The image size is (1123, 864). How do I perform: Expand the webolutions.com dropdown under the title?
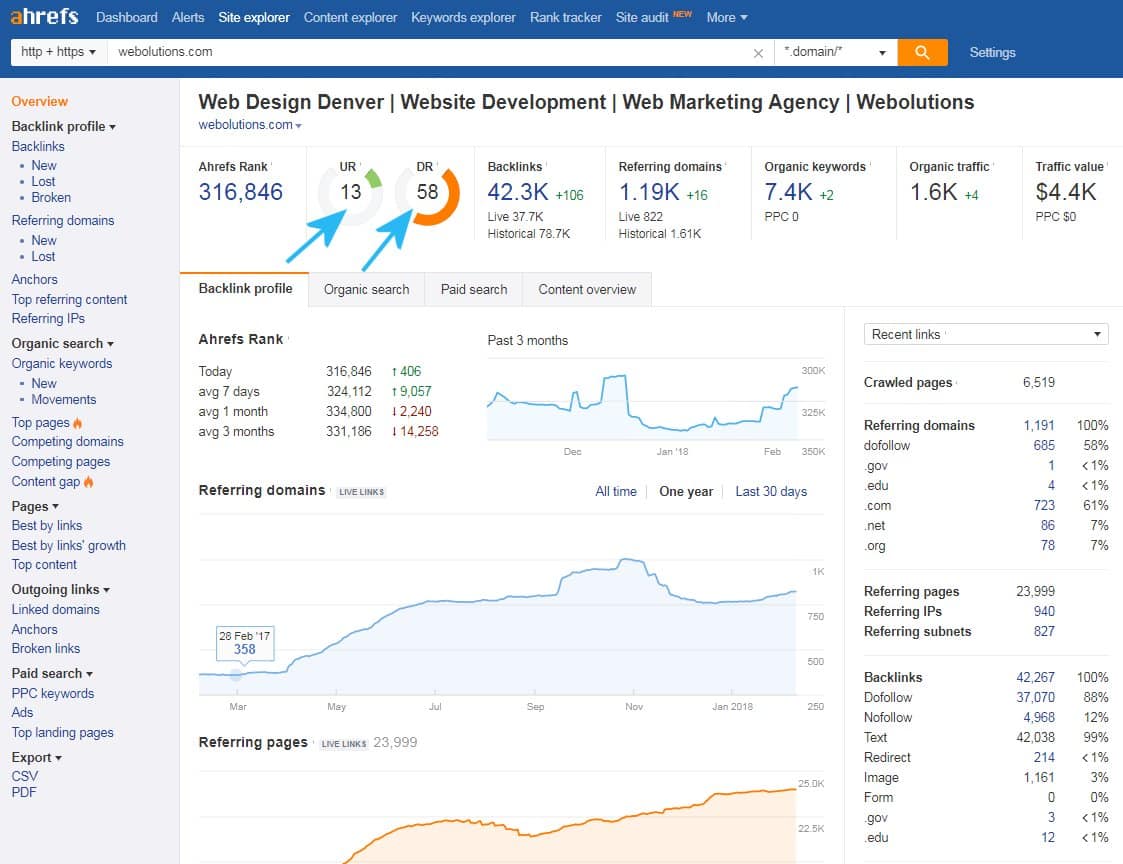[x=250, y=125]
